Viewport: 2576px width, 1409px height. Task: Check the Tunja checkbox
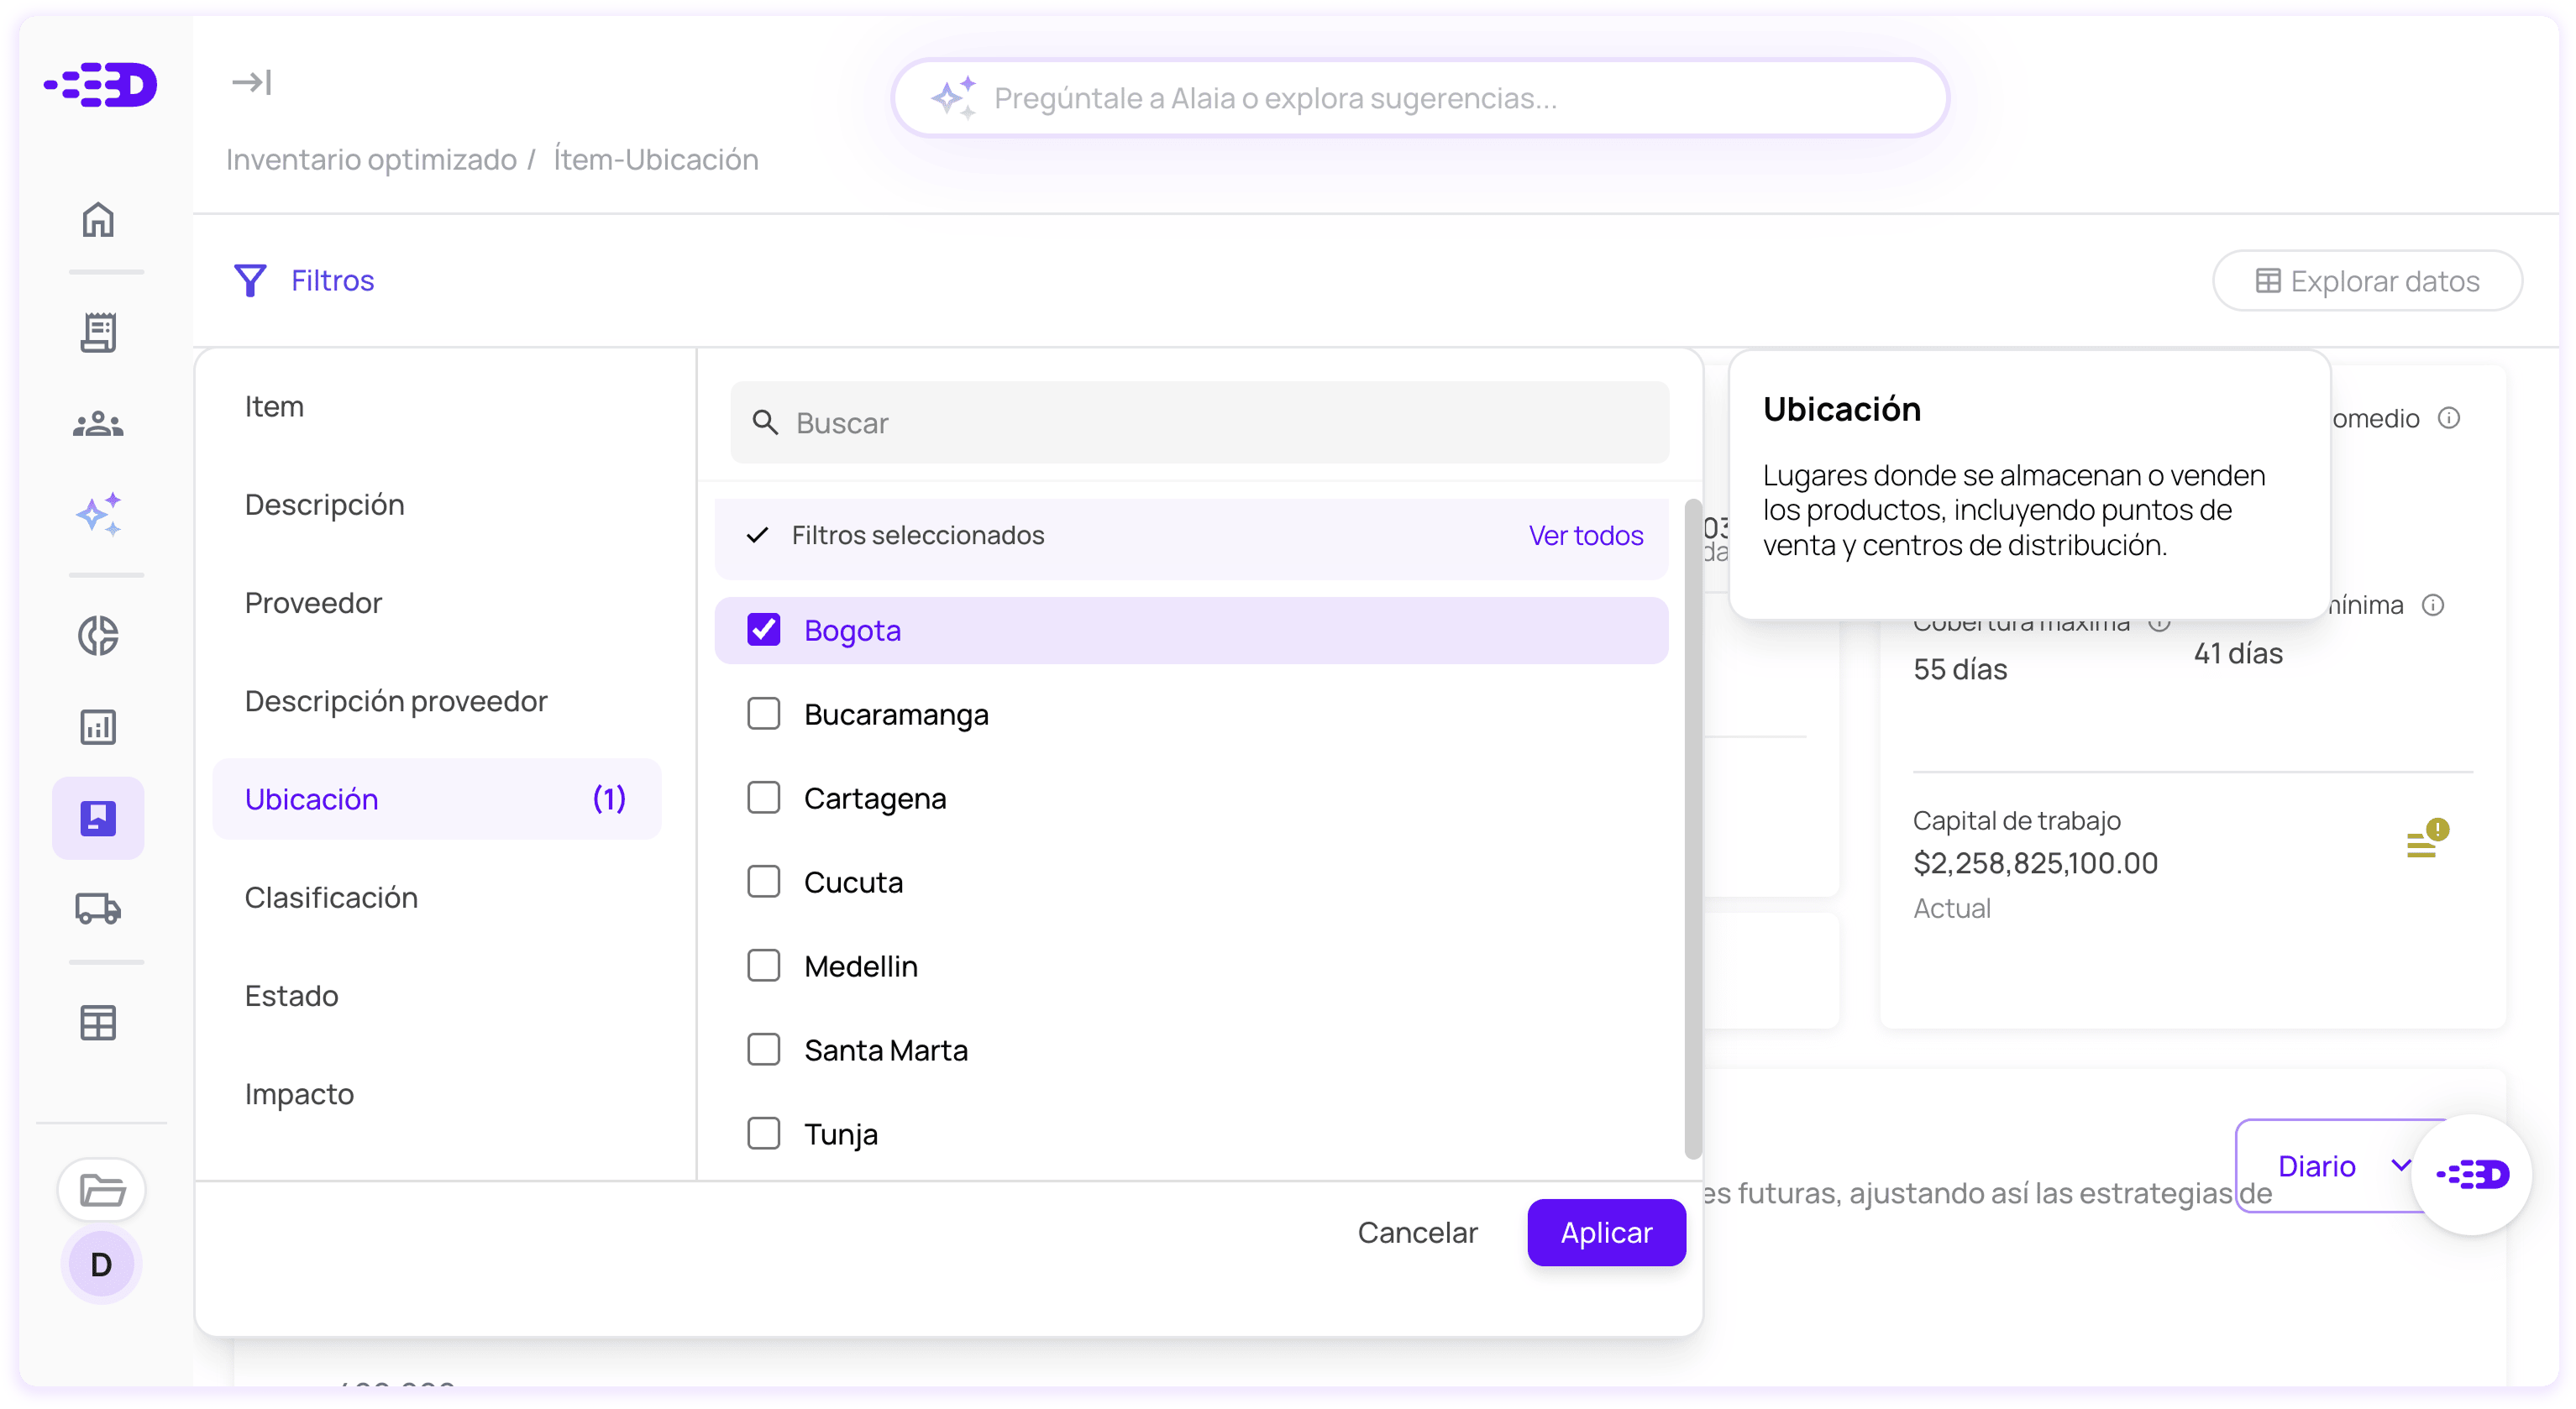(x=764, y=1134)
